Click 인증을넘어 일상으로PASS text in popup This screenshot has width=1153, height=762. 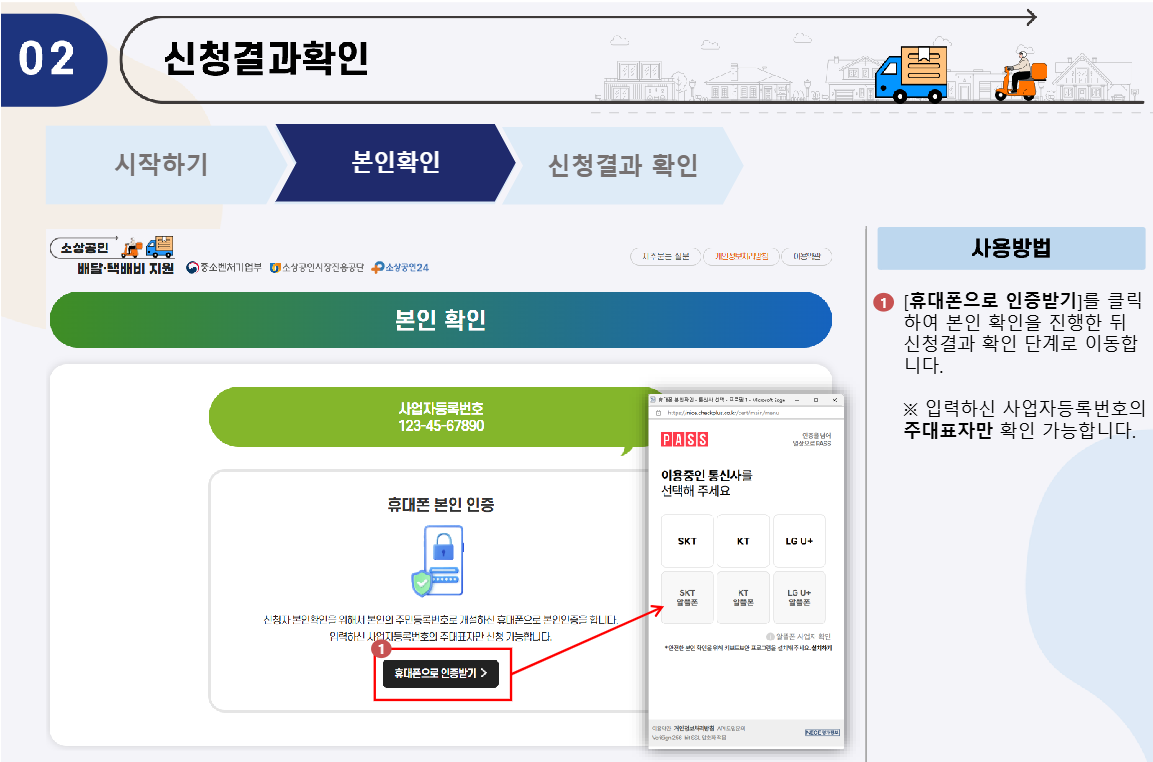[x=811, y=439]
